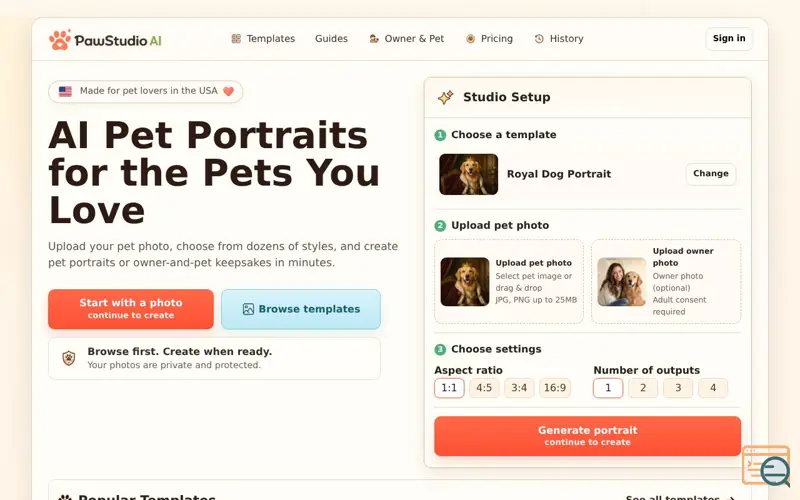
Task: Click Start with a photo button
Action: coord(131,309)
